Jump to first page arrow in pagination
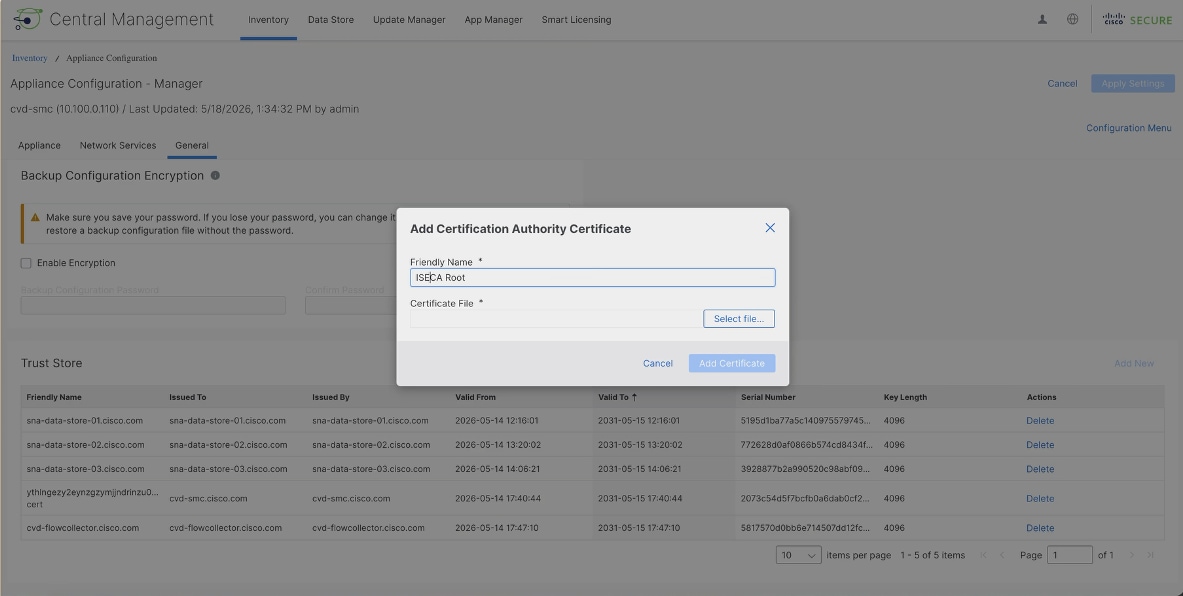1183x596 pixels. click(x=983, y=555)
